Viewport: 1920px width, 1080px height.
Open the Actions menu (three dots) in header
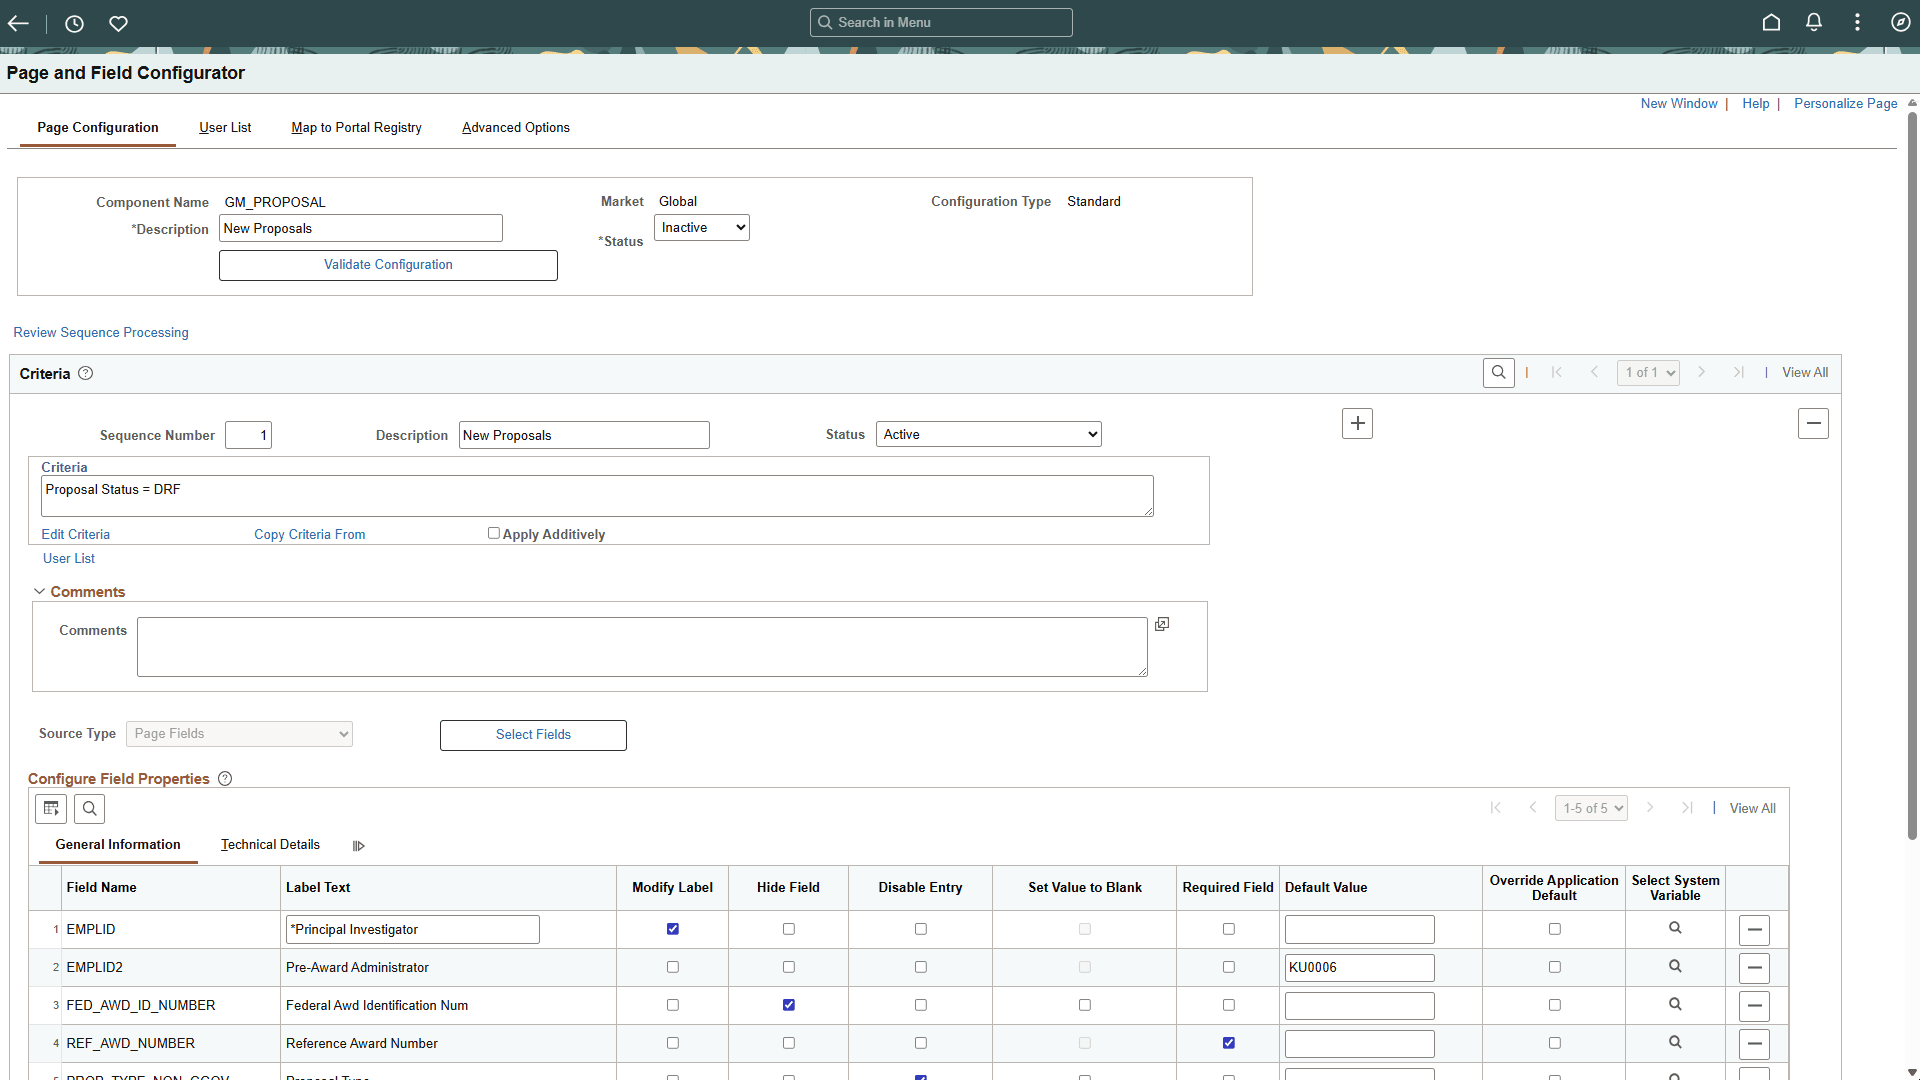click(x=1858, y=22)
